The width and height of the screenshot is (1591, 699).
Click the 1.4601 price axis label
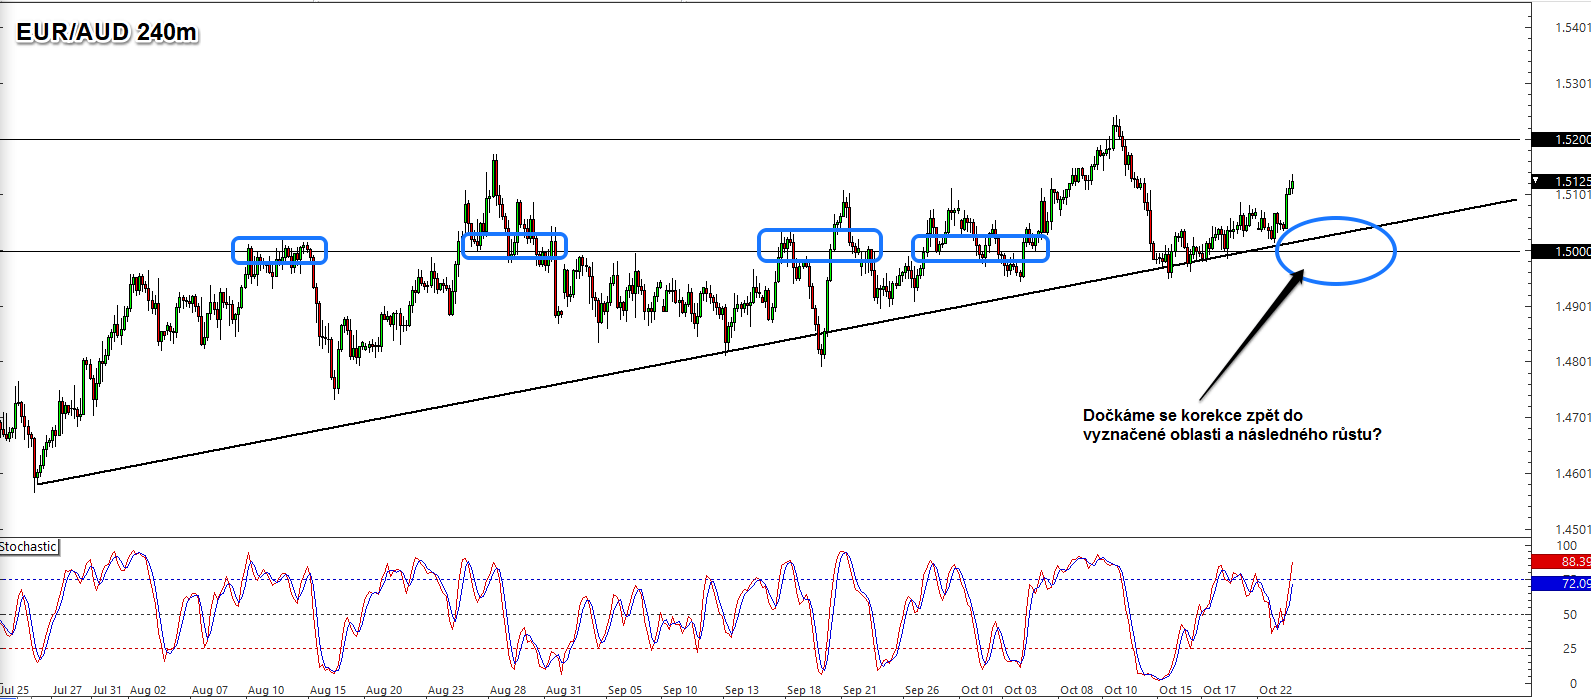coord(1572,474)
